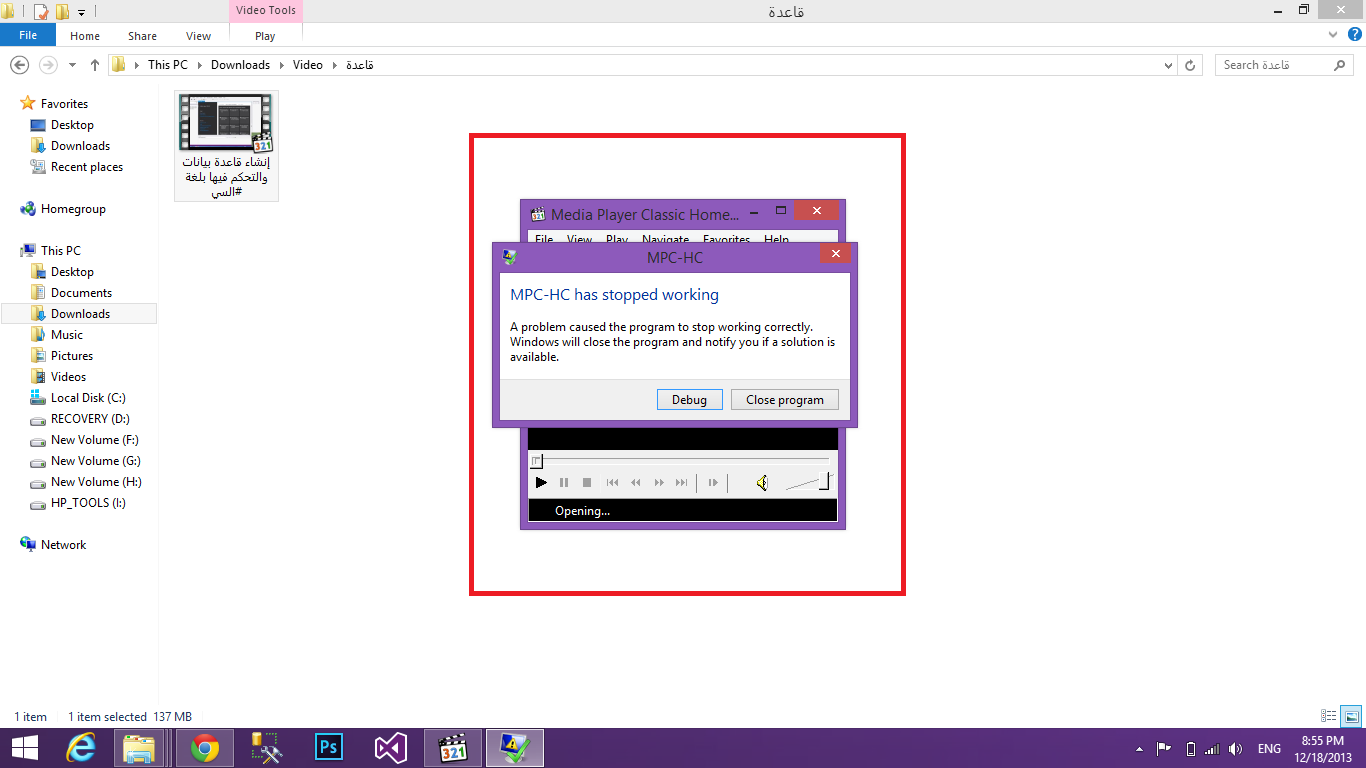This screenshot has width=1366, height=768.
Task: Open Recent places in navigation pane
Action: coord(86,167)
